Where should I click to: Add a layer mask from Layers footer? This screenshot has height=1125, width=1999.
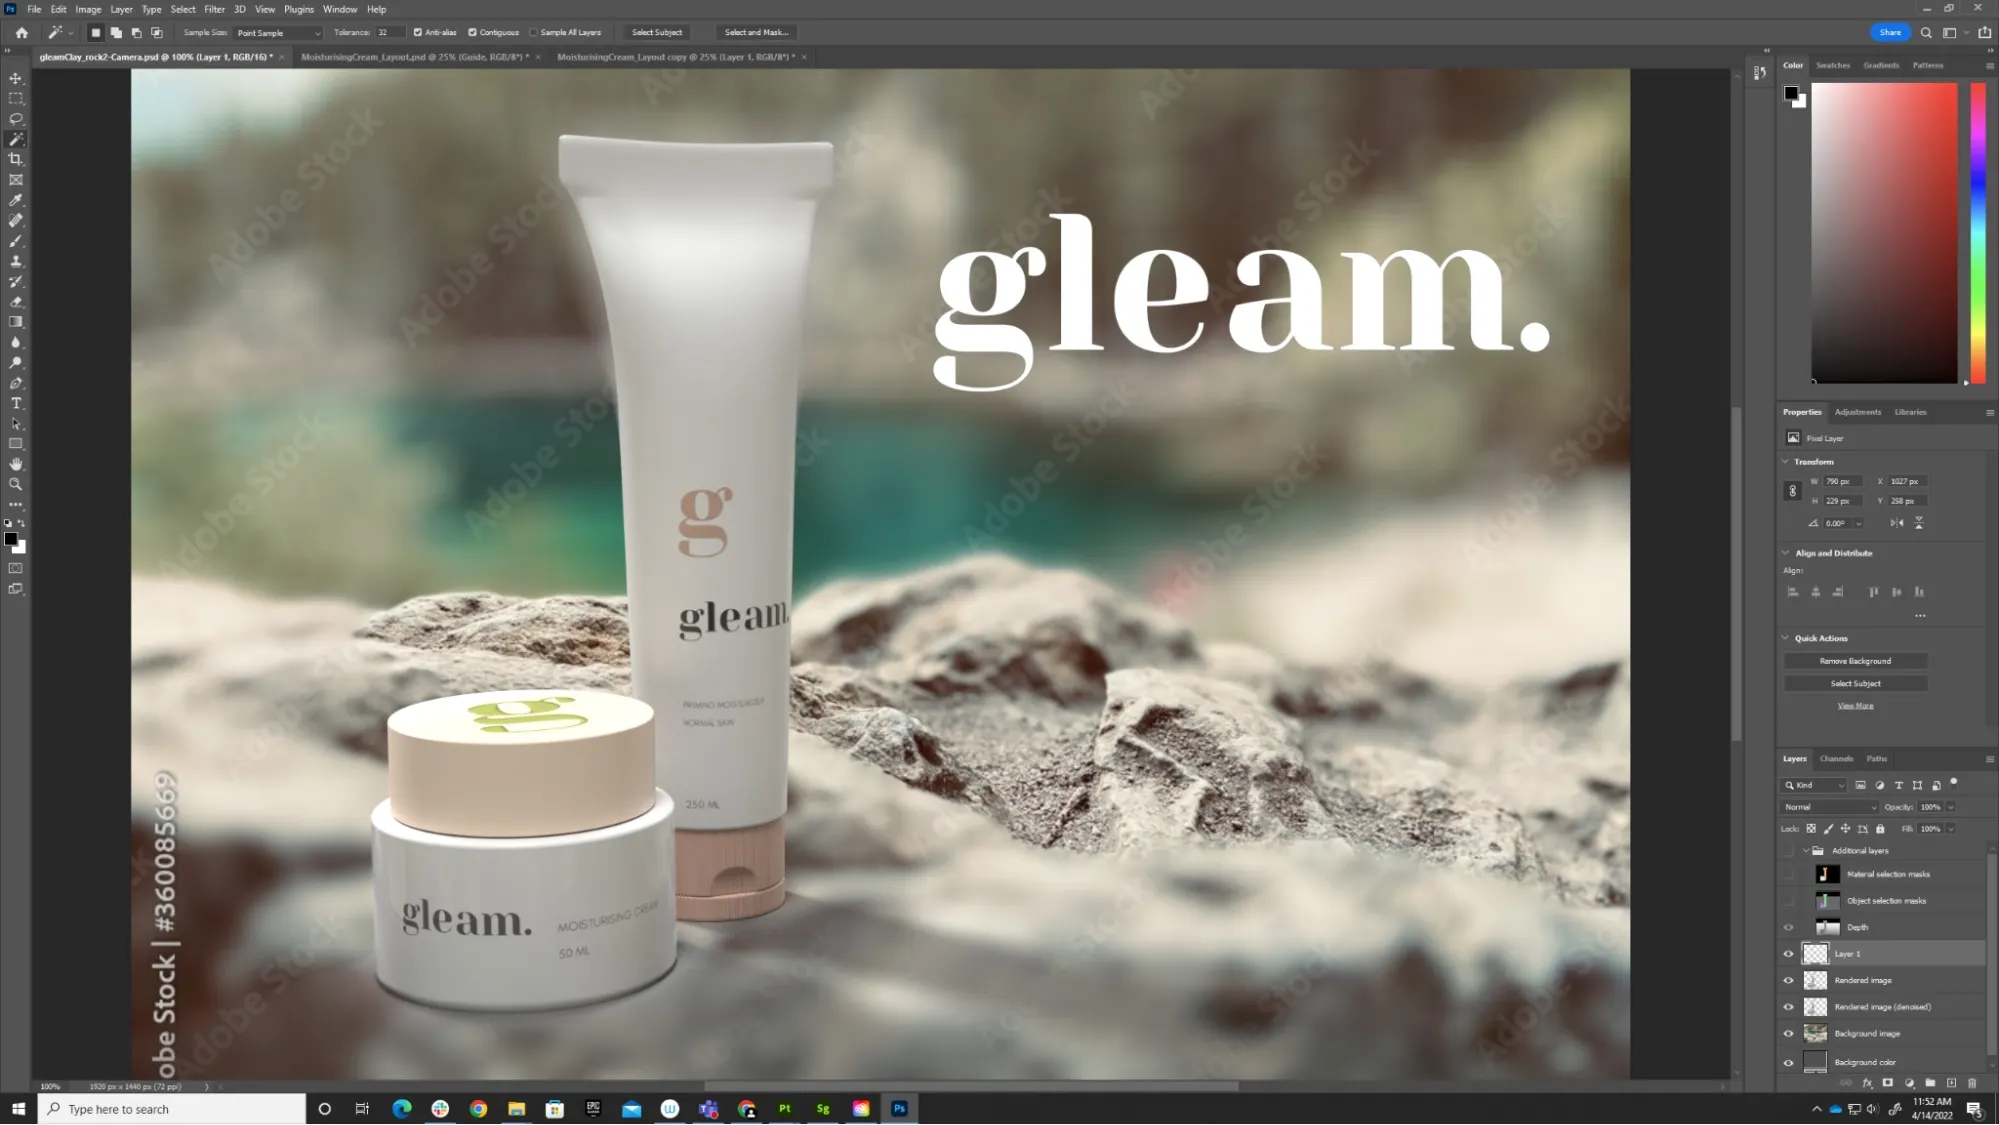point(1888,1083)
